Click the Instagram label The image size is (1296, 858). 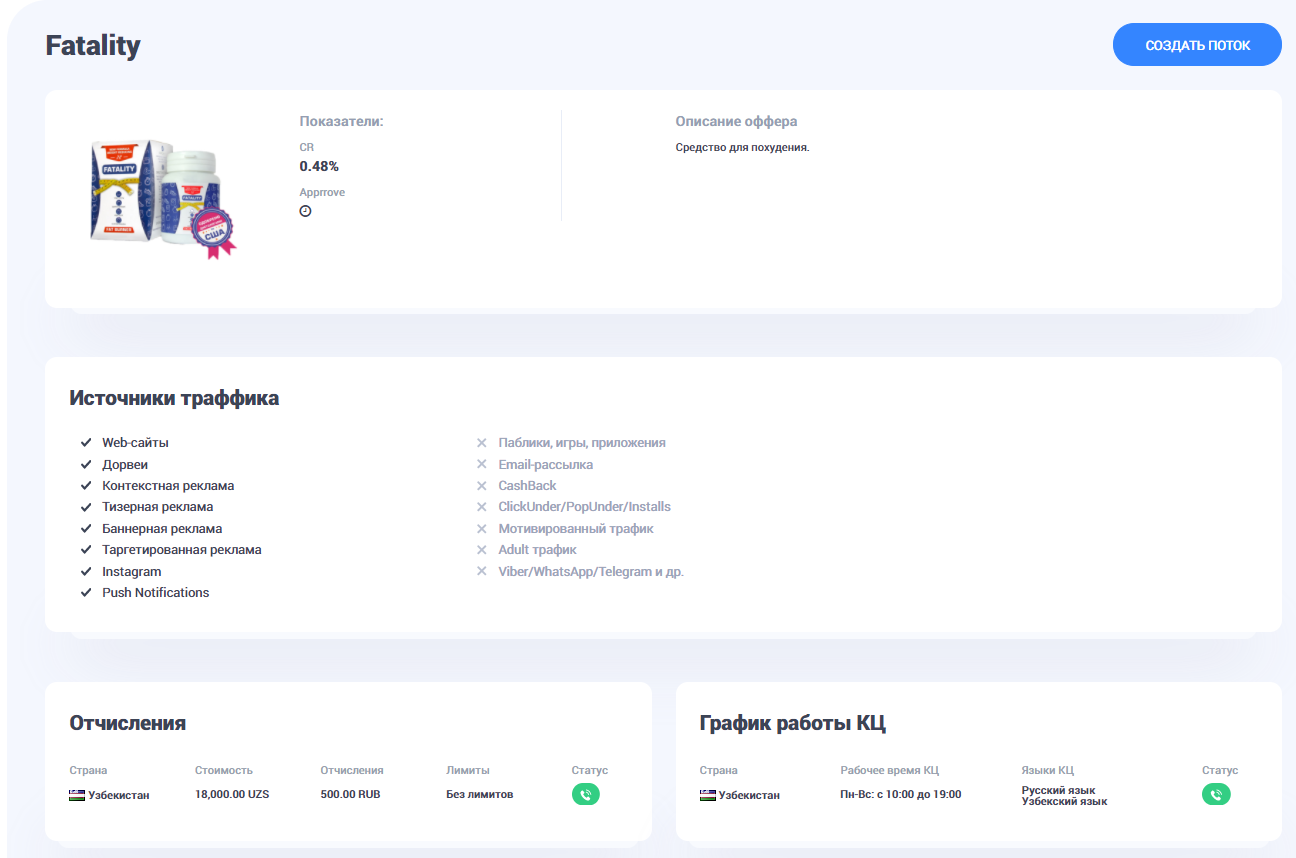click(x=131, y=572)
